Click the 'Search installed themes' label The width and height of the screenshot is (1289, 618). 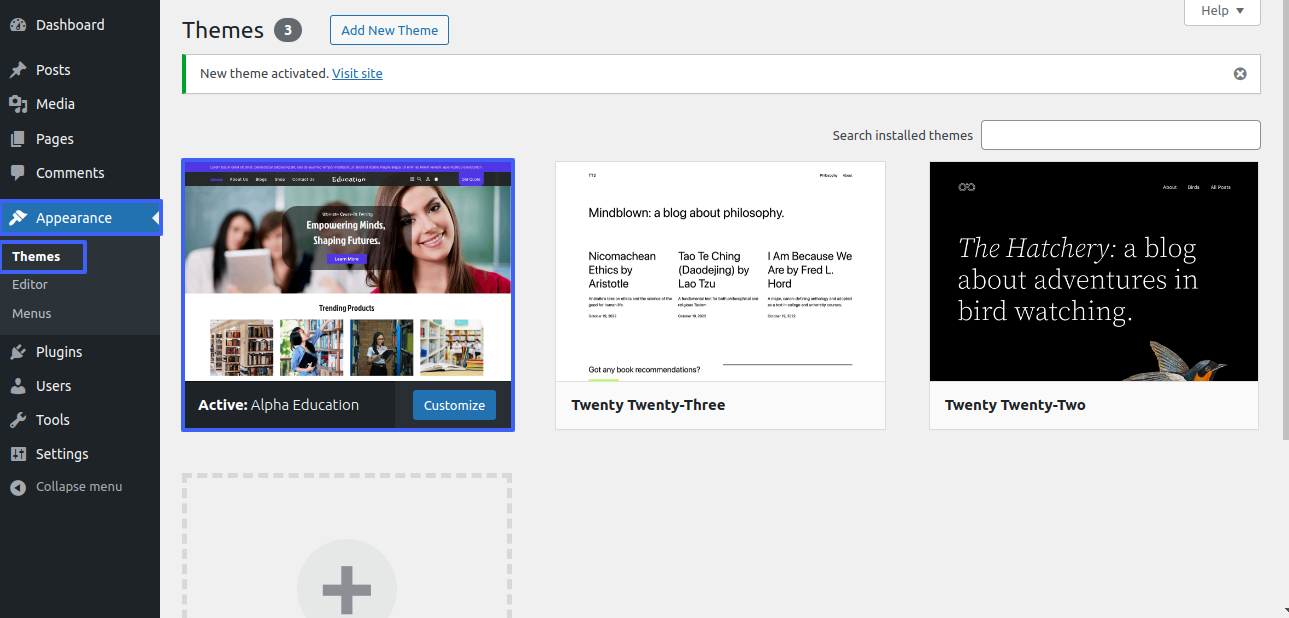[902, 135]
